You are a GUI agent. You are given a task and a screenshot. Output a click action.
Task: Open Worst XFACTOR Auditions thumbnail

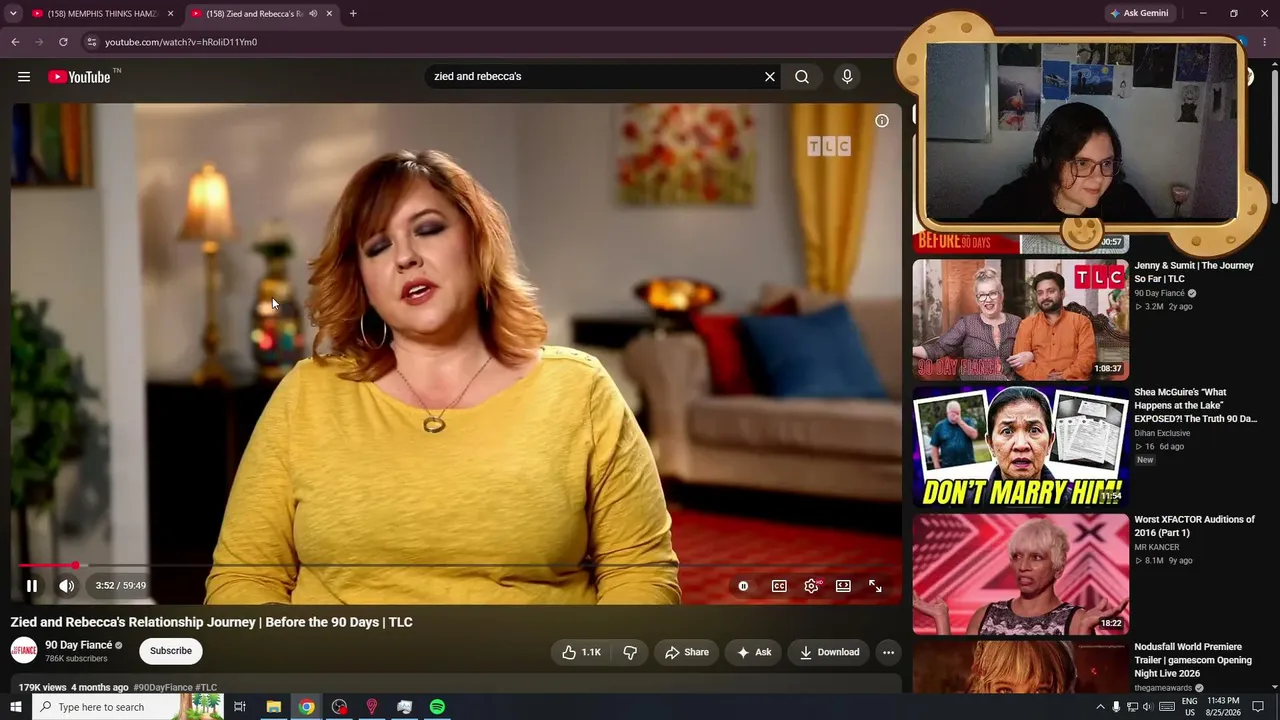(x=1020, y=574)
